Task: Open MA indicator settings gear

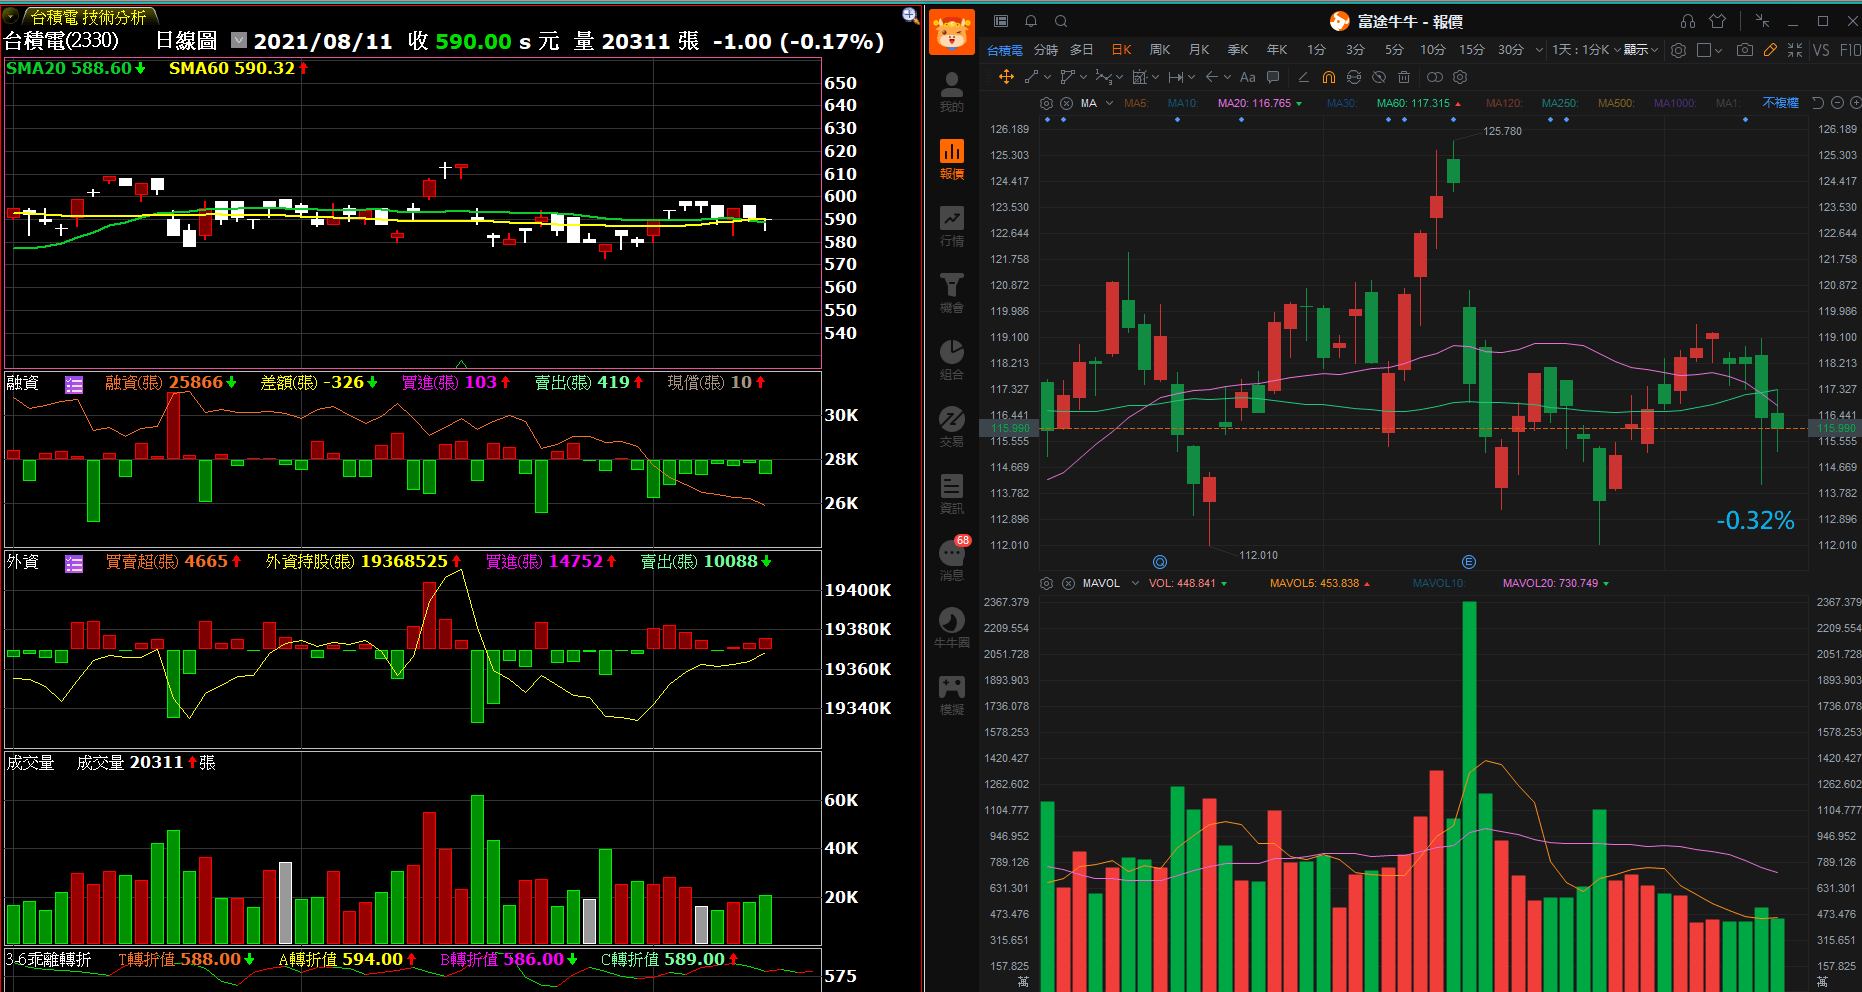Action: tap(1046, 103)
